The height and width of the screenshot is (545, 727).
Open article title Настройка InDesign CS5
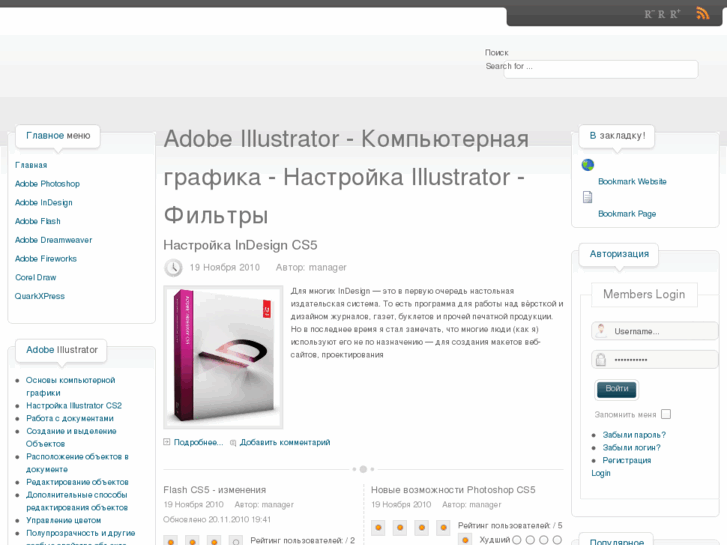click(x=240, y=245)
